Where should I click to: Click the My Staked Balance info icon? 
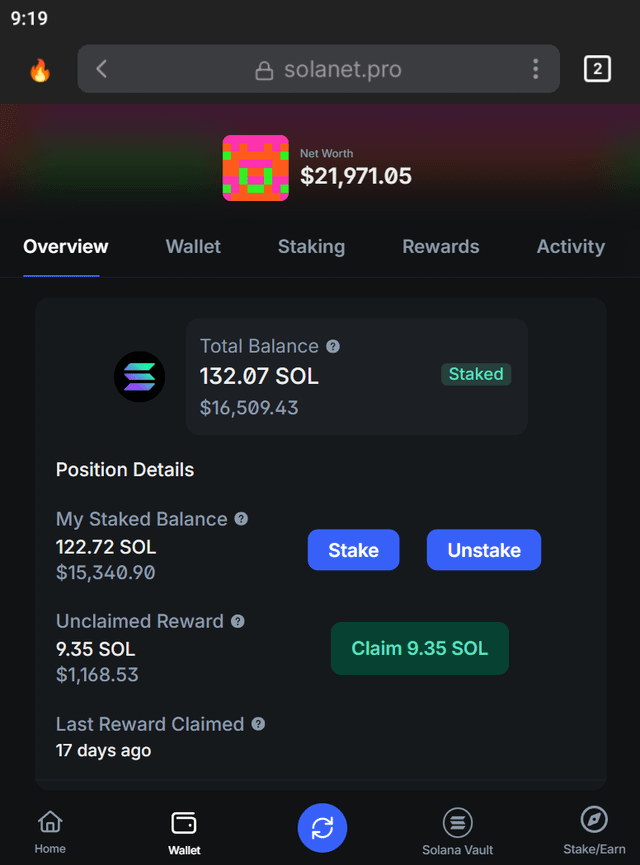(241, 519)
